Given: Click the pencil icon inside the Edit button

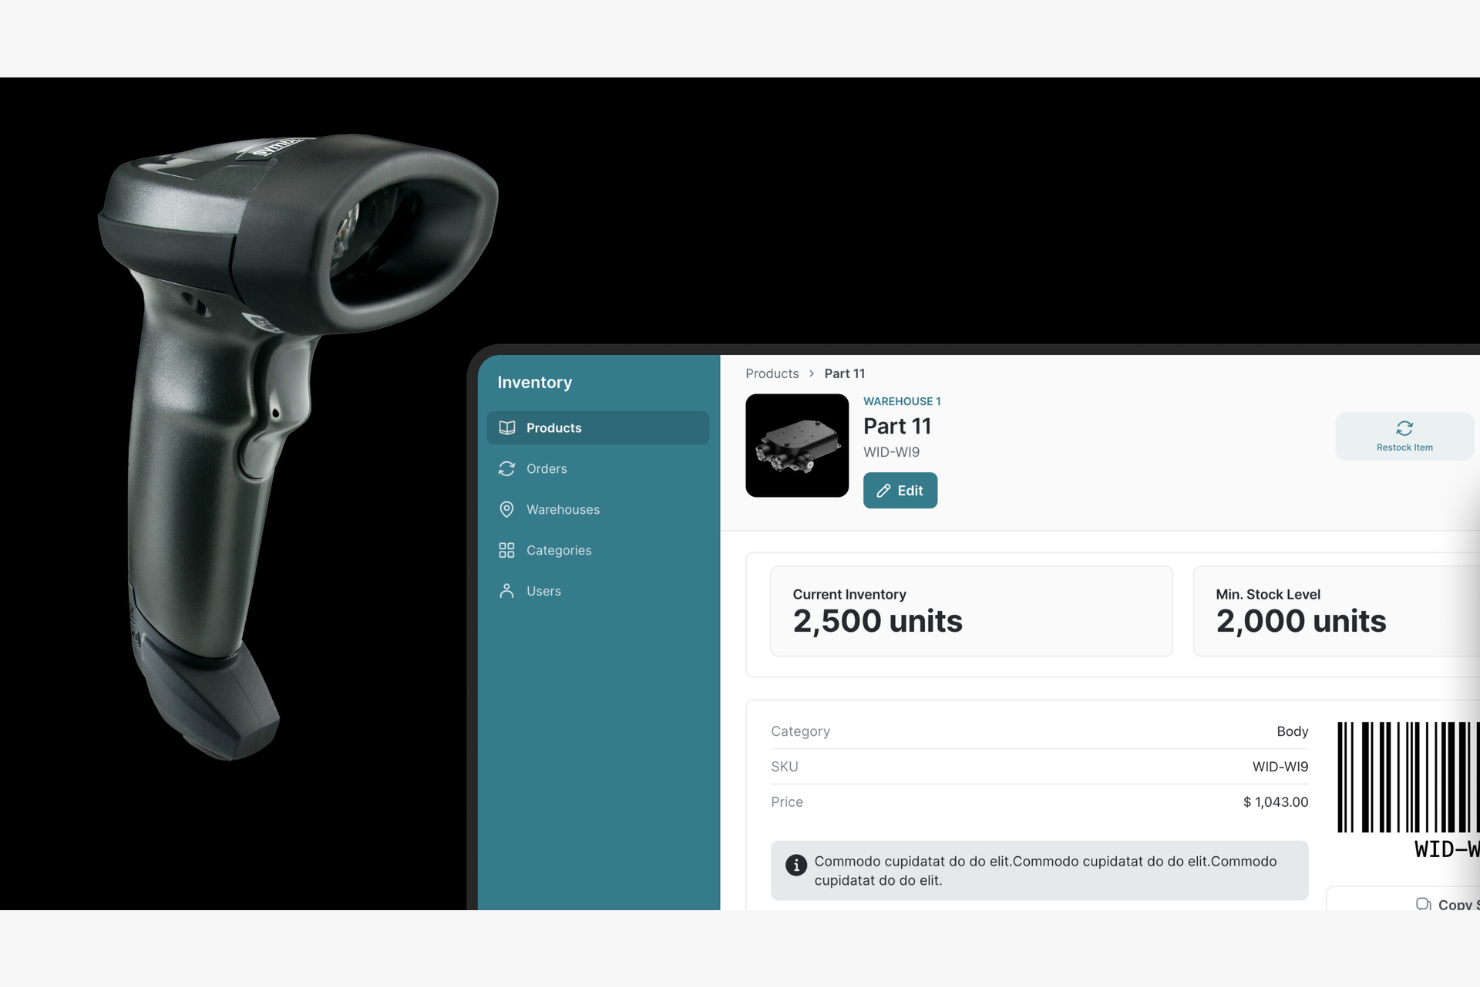Looking at the screenshot, I should 884,490.
